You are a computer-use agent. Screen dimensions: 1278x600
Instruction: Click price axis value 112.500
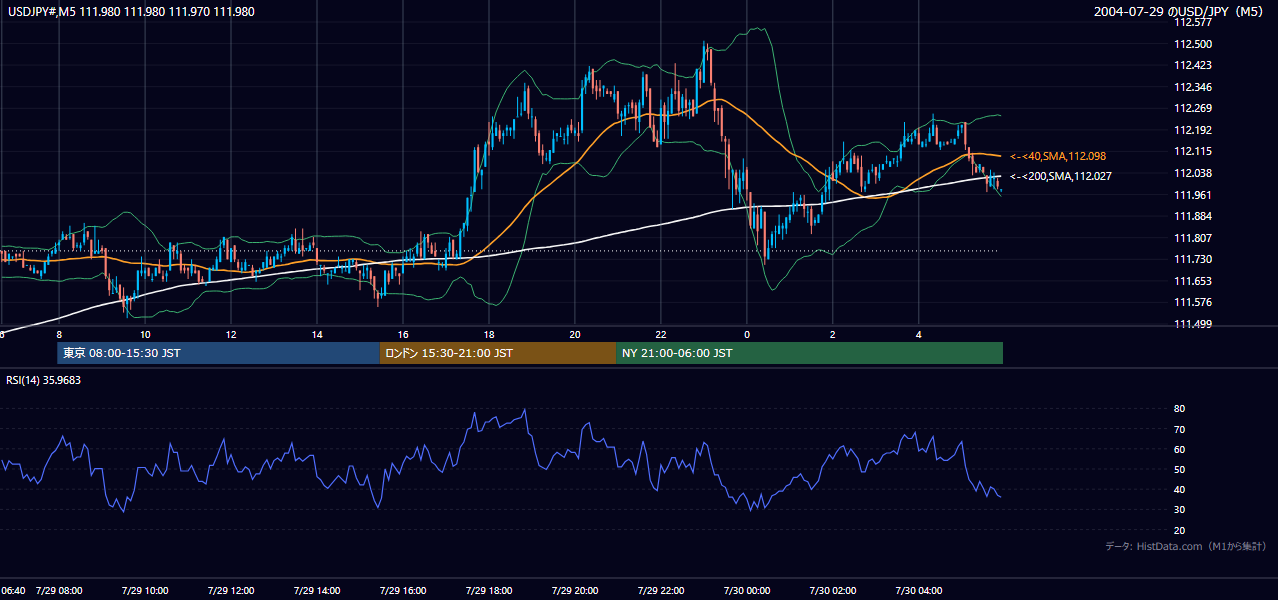[x=1193, y=44]
